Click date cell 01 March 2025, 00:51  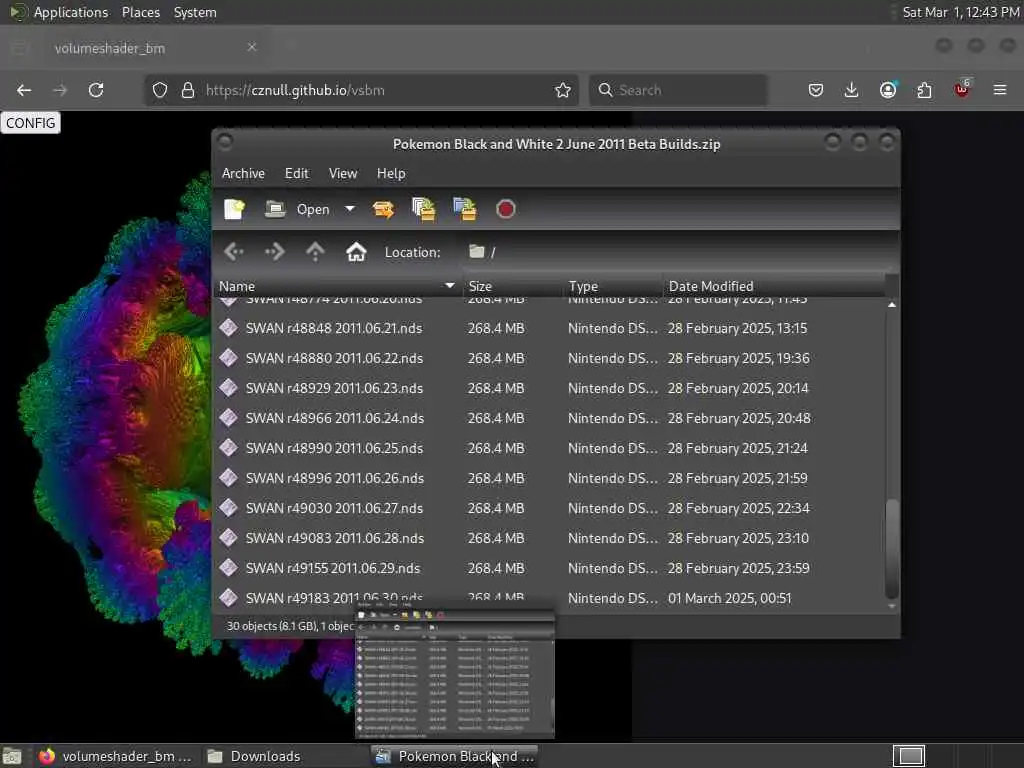coord(729,598)
